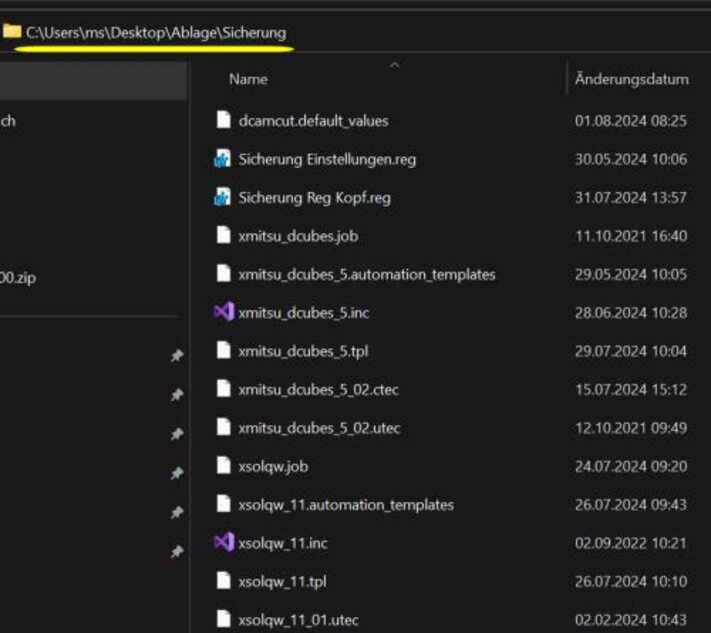Click the last pin icon in the sidebar
Screen dimensions: 711x633
pyautogui.click(x=177, y=551)
